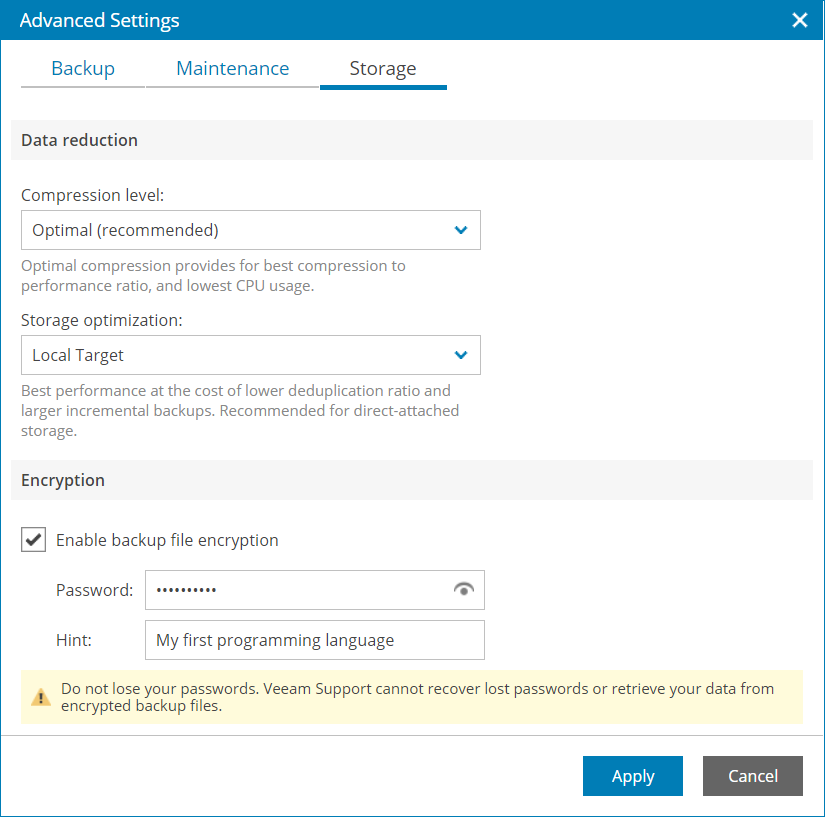Image resolution: width=825 pixels, height=817 pixels.
Task: Click the Compression level dropdown chevron
Action: click(x=461, y=230)
